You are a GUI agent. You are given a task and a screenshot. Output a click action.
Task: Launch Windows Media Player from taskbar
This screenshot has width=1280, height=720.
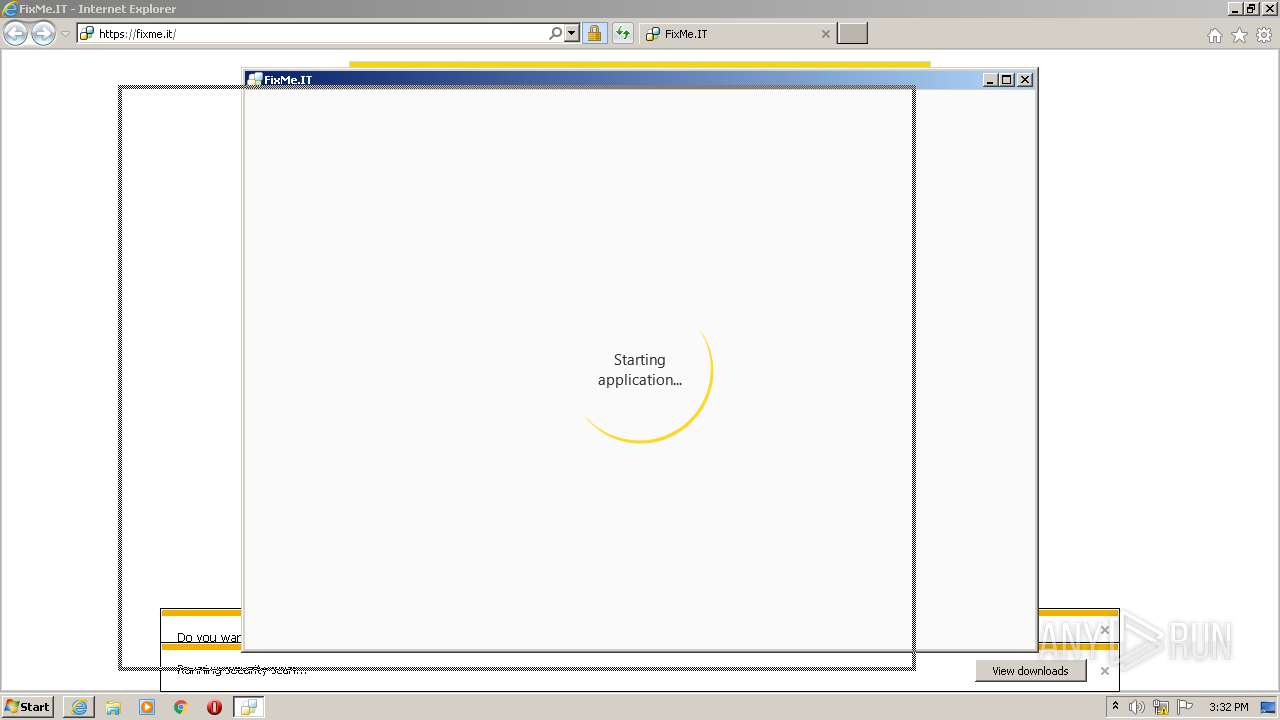click(147, 707)
